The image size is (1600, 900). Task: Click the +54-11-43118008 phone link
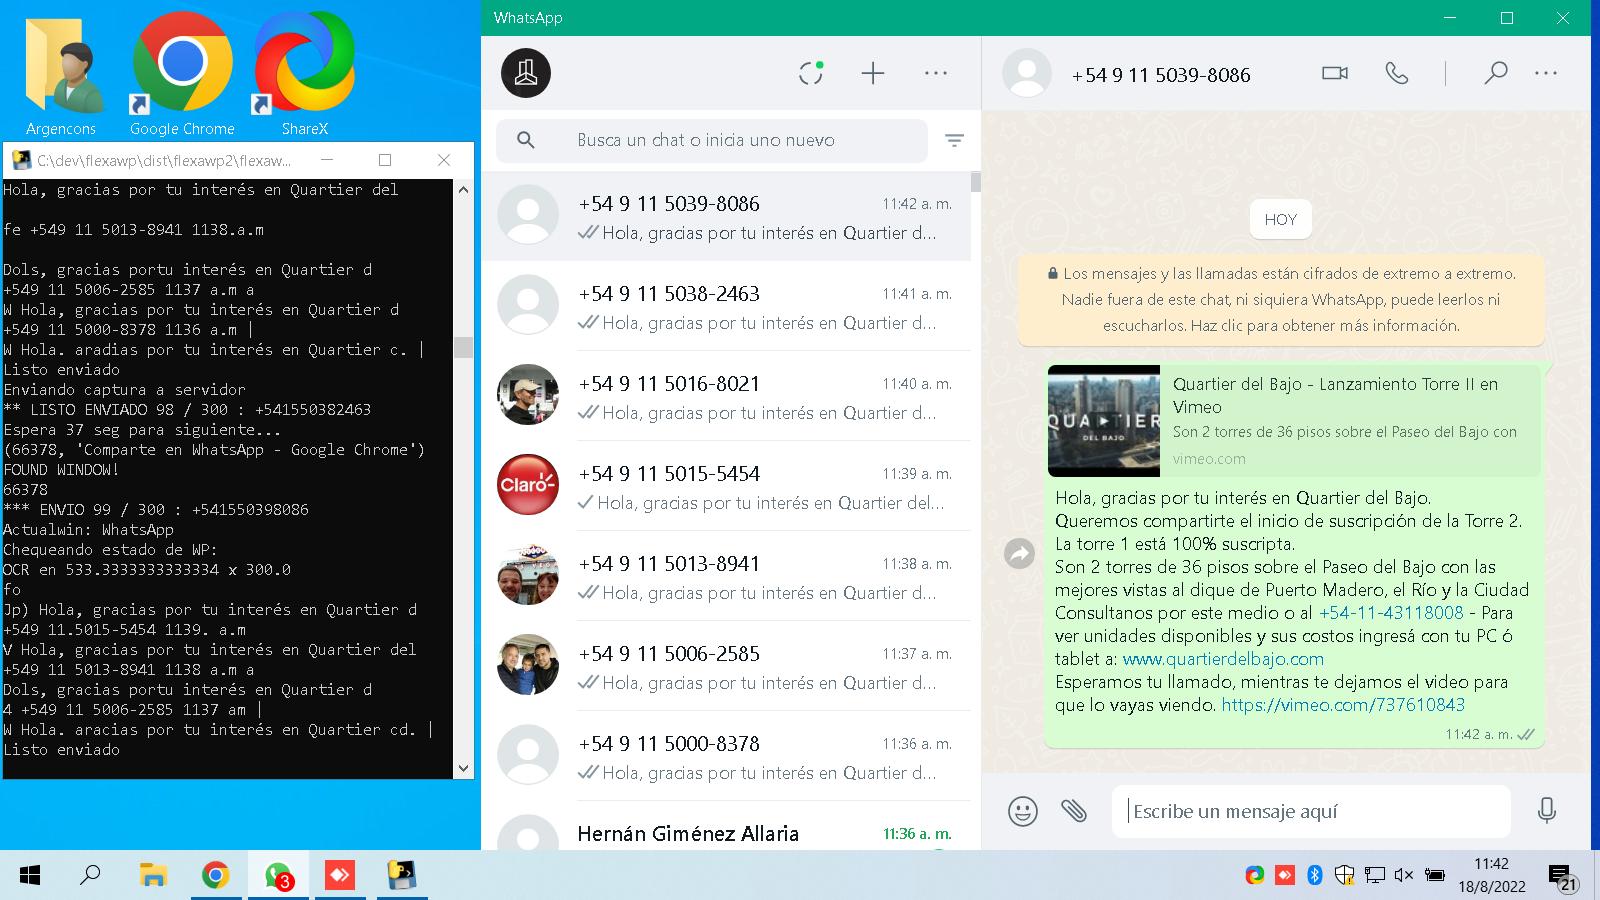(1391, 613)
